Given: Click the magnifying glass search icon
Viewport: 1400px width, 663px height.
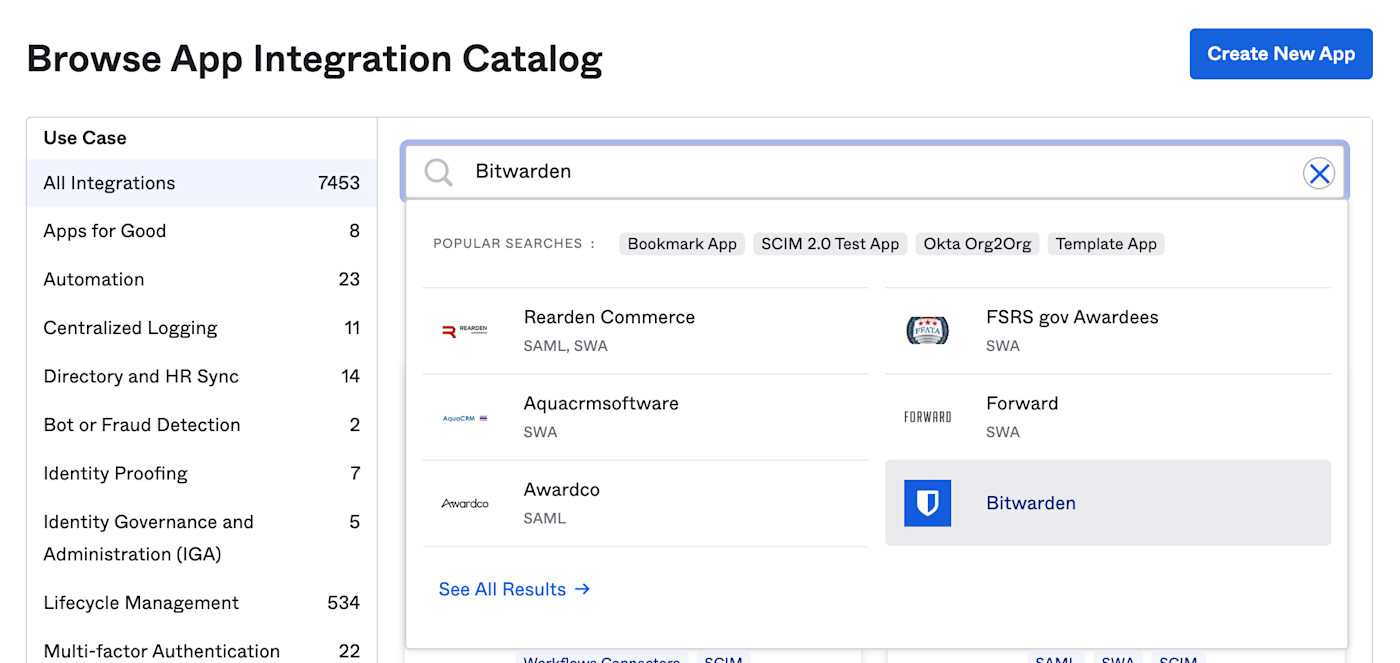Looking at the screenshot, I should pyautogui.click(x=437, y=171).
